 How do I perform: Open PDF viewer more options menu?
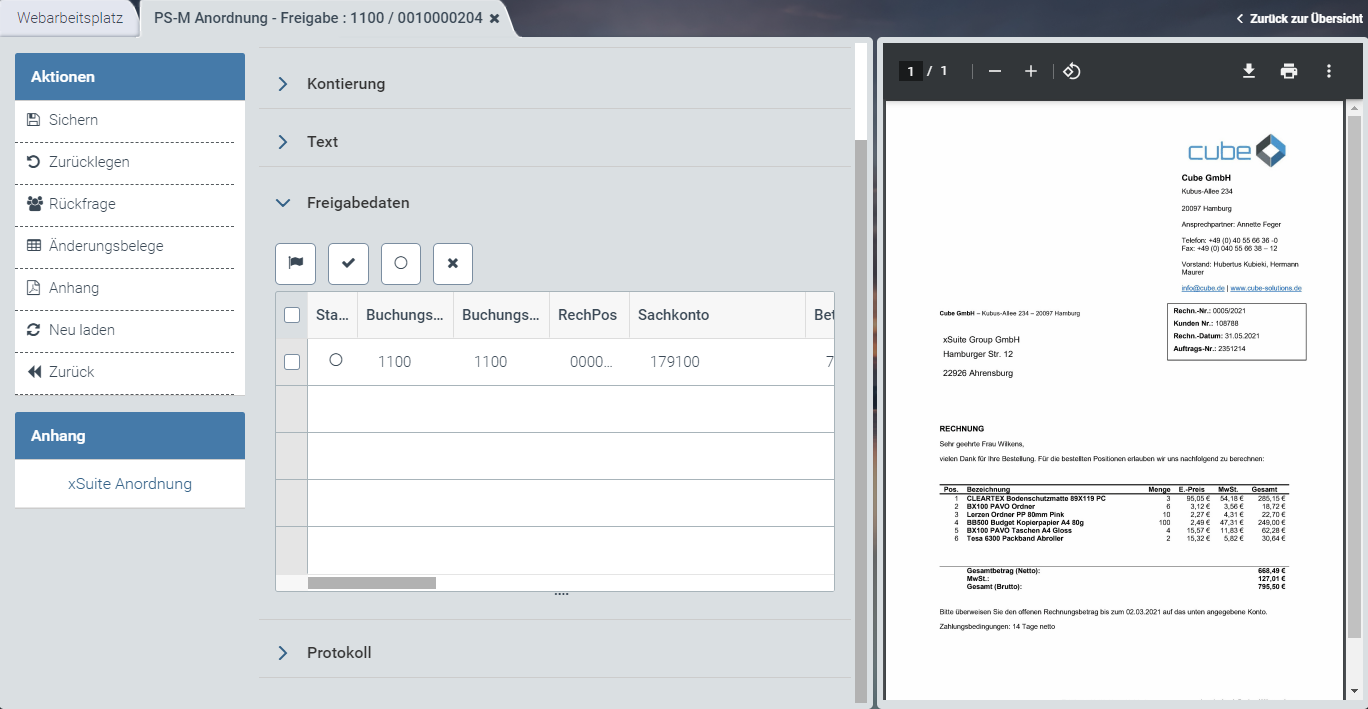click(1328, 71)
